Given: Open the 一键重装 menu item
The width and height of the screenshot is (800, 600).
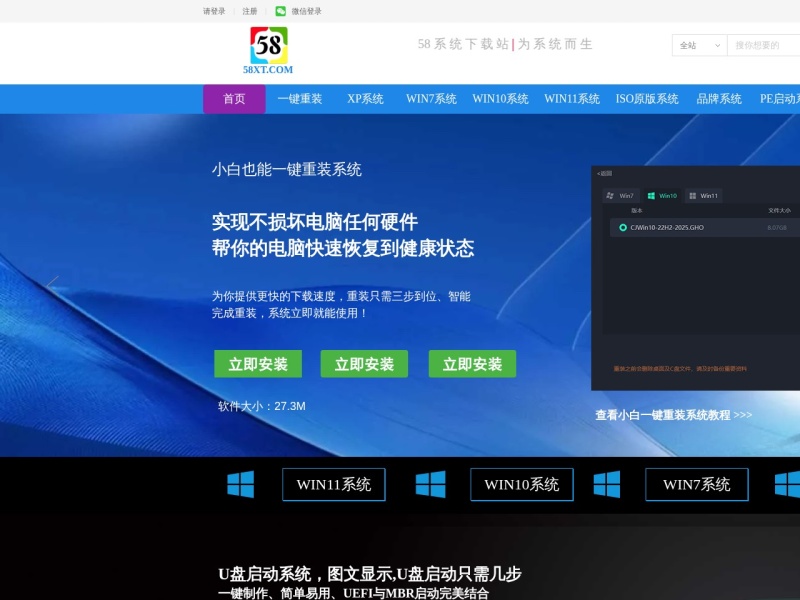Looking at the screenshot, I should point(300,99).
